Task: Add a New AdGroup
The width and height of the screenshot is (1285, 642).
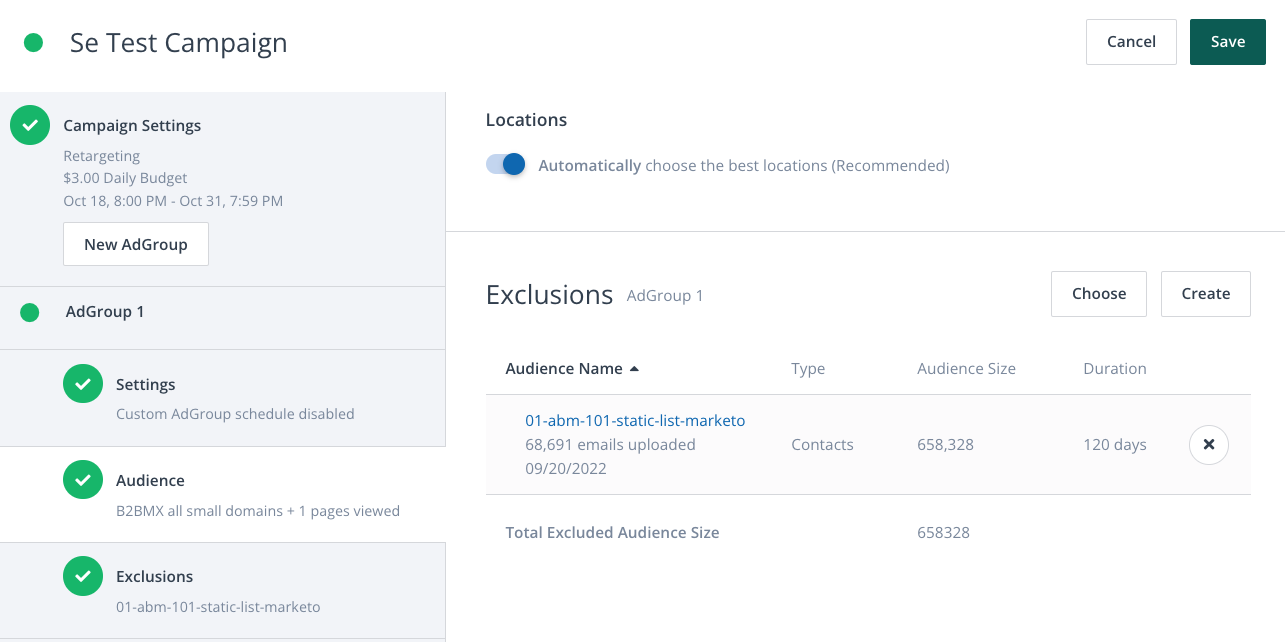Action: click(136, 244)
